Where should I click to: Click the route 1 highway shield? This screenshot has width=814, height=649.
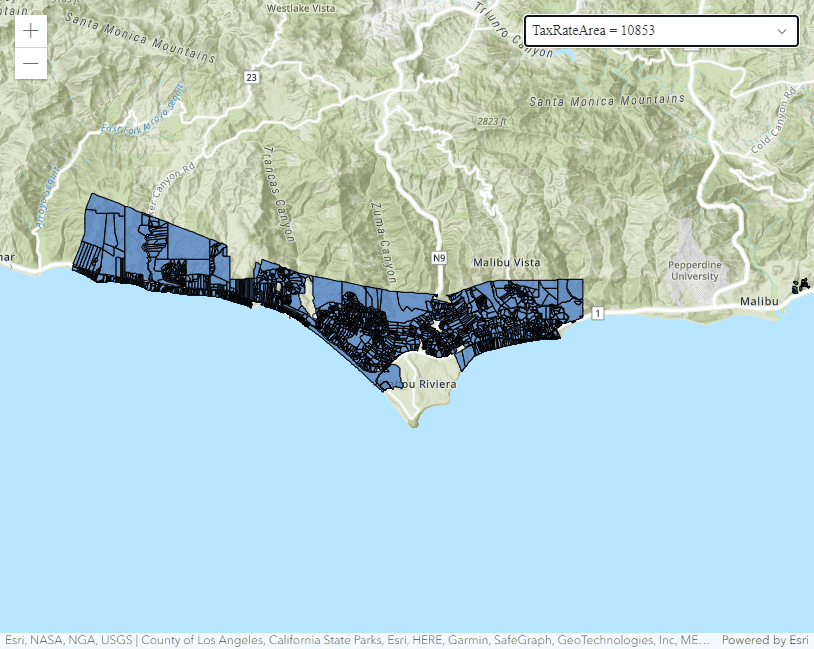(598, 314)
